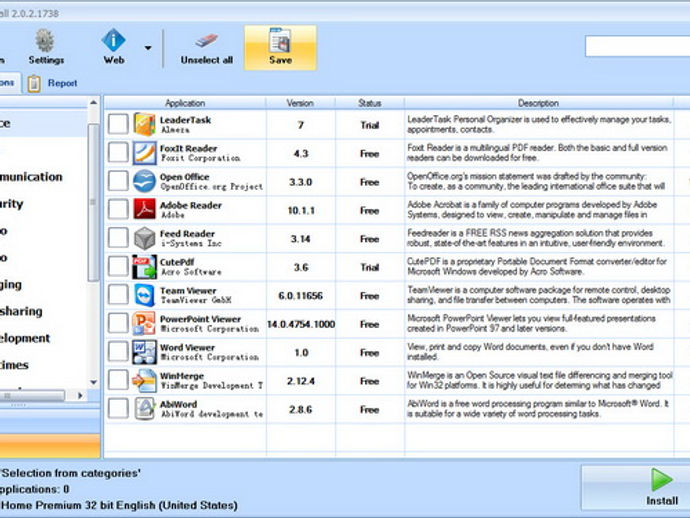The width and height of the screenshot is (690, 518).
Task: Tick the Word Viewer checkbox
Action: tap(118, 352)
